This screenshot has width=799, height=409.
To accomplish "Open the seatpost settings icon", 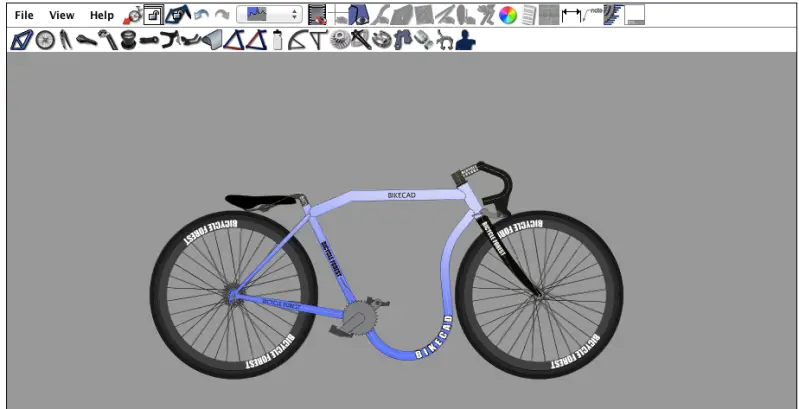I will (108, 40).
